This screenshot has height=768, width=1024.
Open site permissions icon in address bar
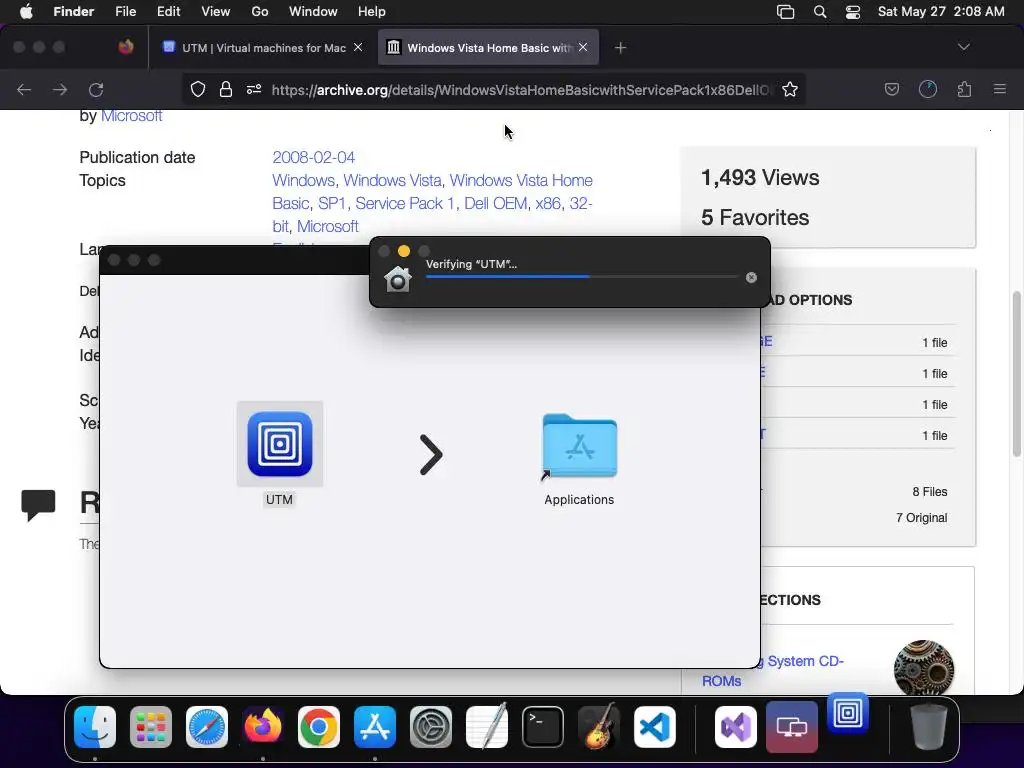[x=254, y=89]
